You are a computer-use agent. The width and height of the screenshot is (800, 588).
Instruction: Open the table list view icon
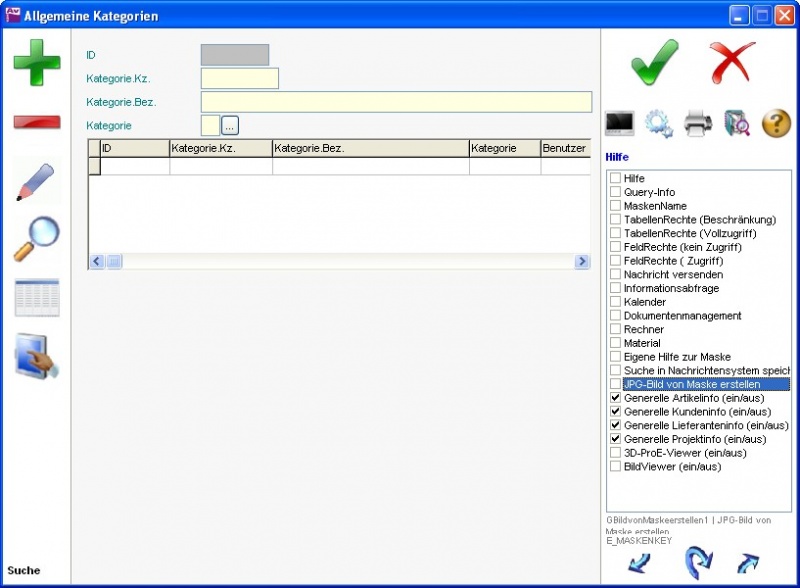coord(36,298)
